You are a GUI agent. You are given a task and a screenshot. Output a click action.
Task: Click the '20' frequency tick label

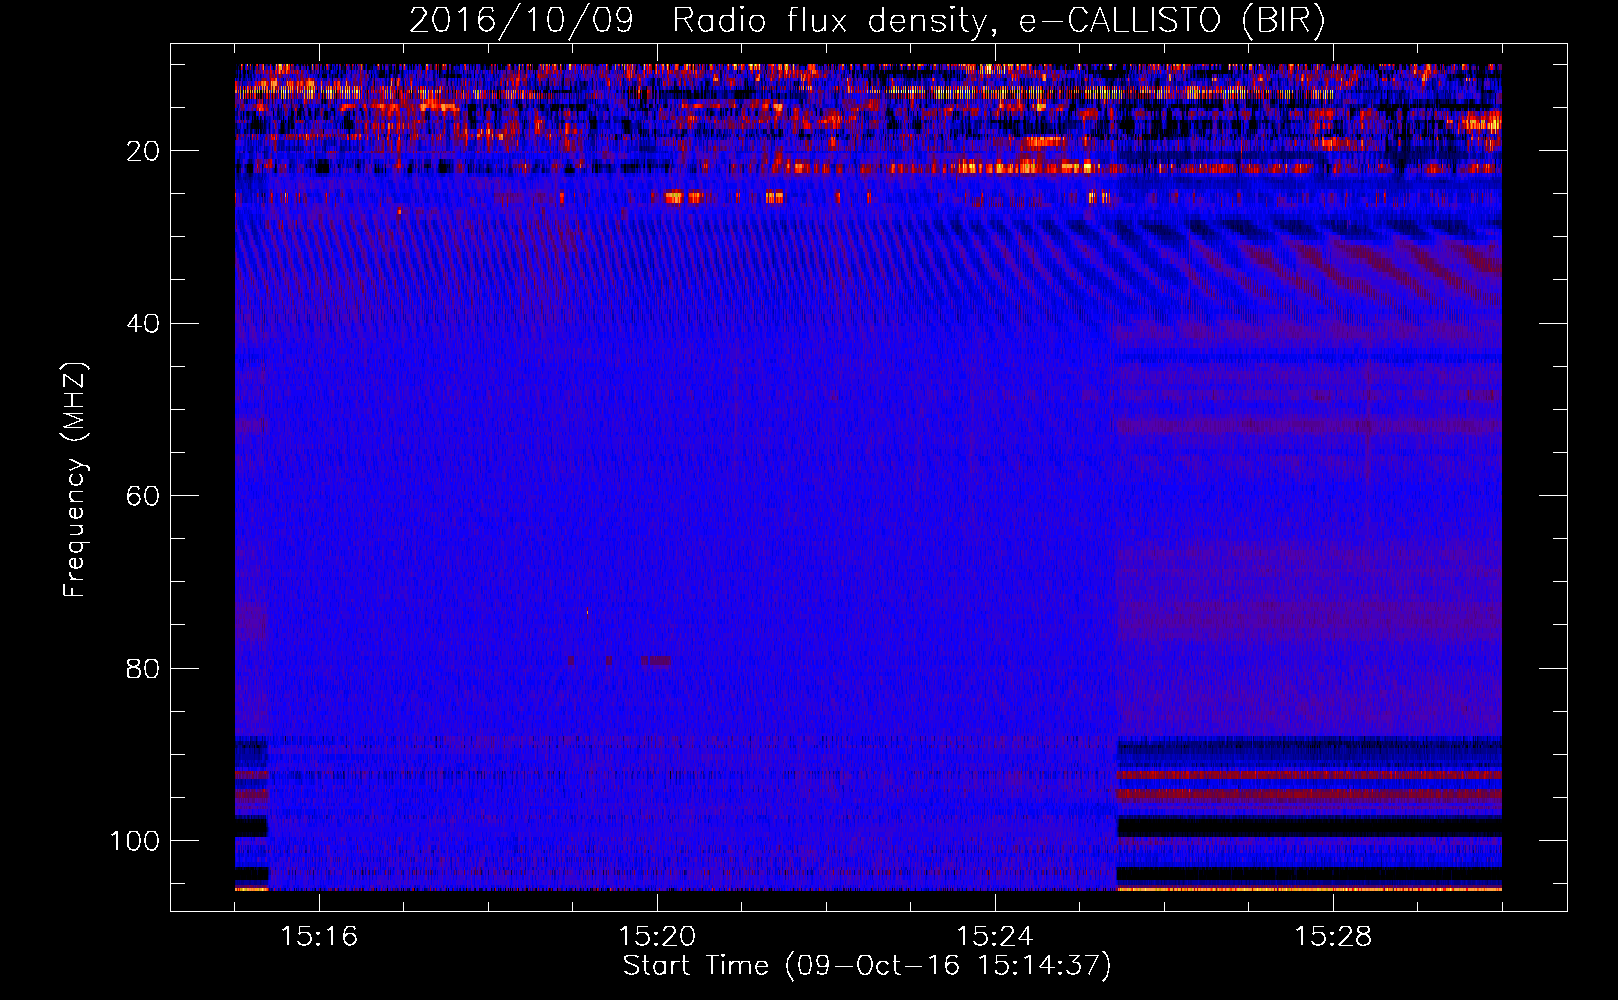[x=143, y=151]
